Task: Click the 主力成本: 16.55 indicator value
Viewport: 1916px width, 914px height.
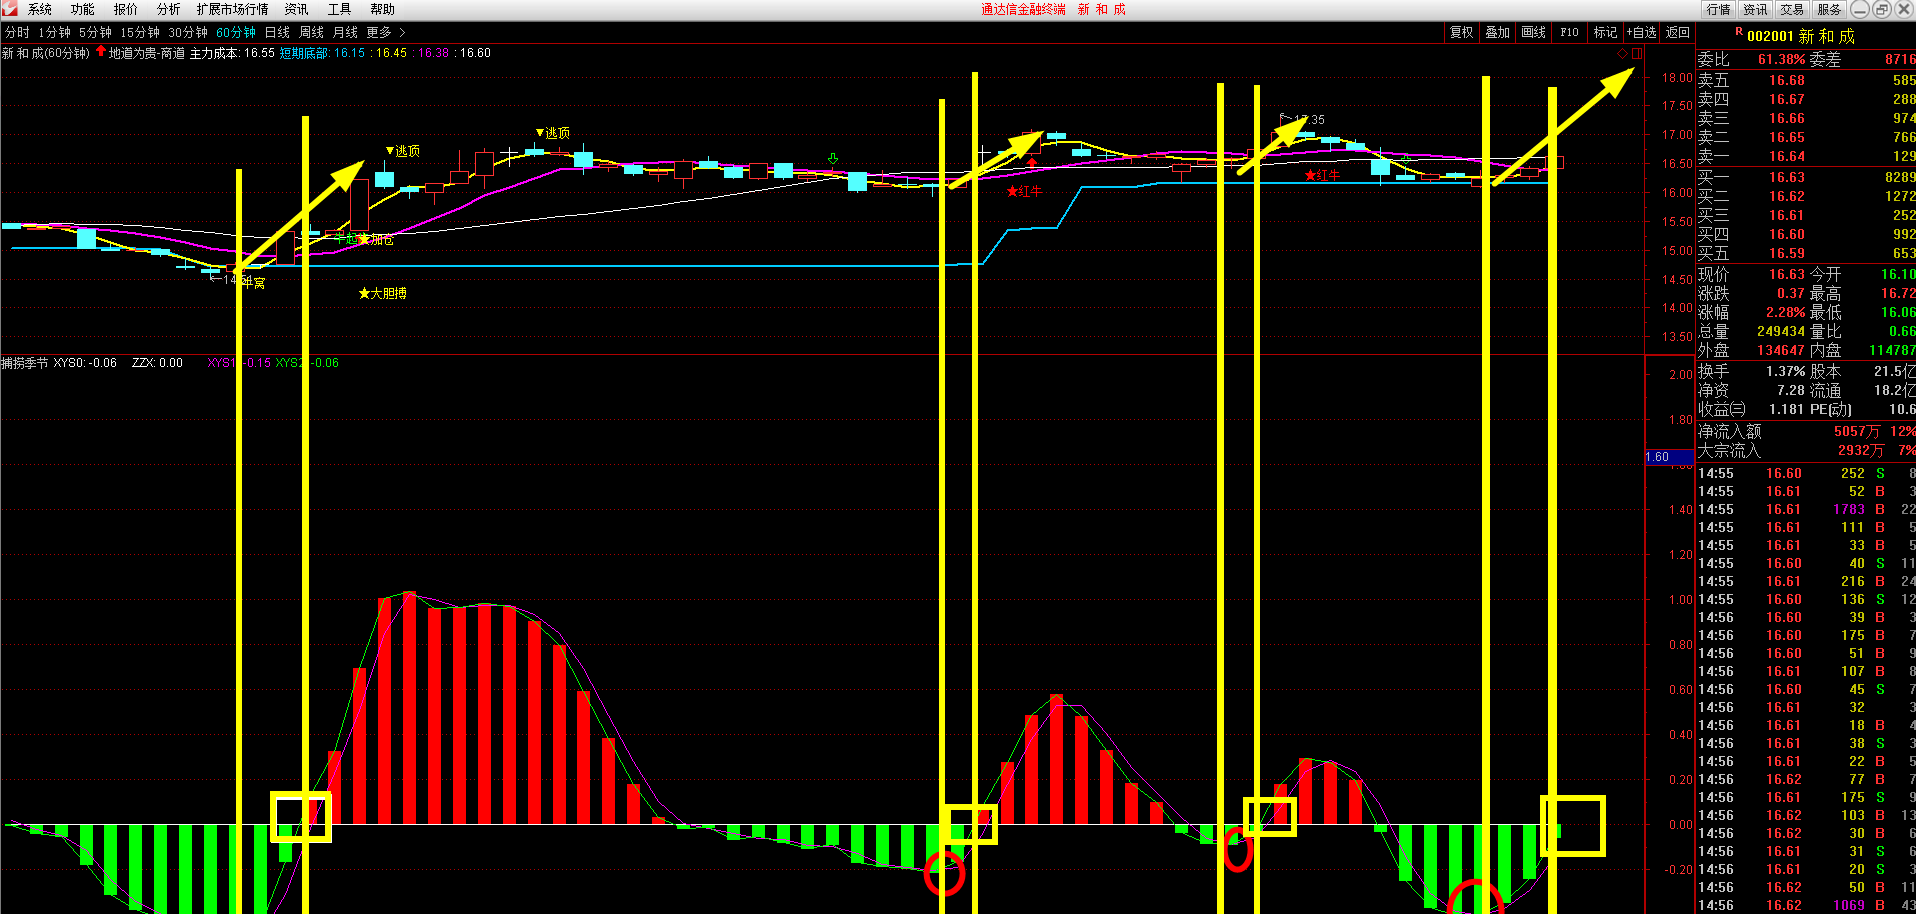Action: coord(232,53)
